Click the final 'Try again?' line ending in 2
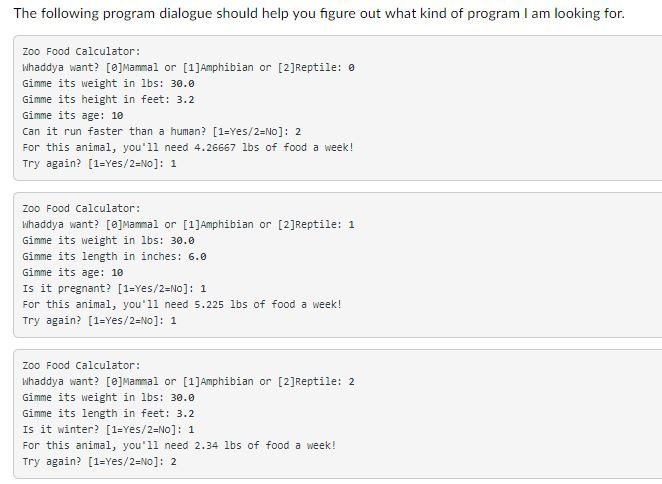Image resolution: width=662 pixels, height=484 pixels. (99, 462)
